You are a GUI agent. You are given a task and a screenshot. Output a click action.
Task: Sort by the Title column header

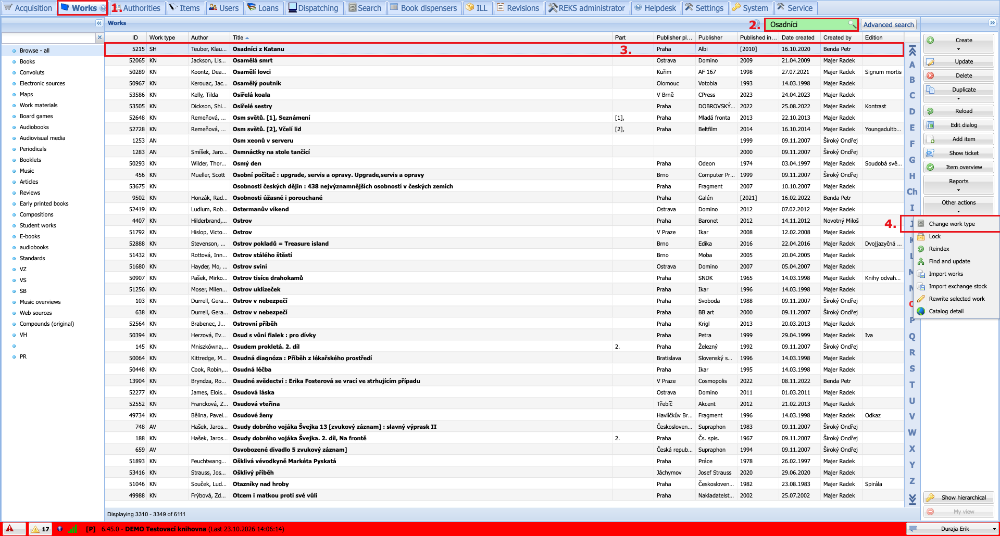[421, 38]
